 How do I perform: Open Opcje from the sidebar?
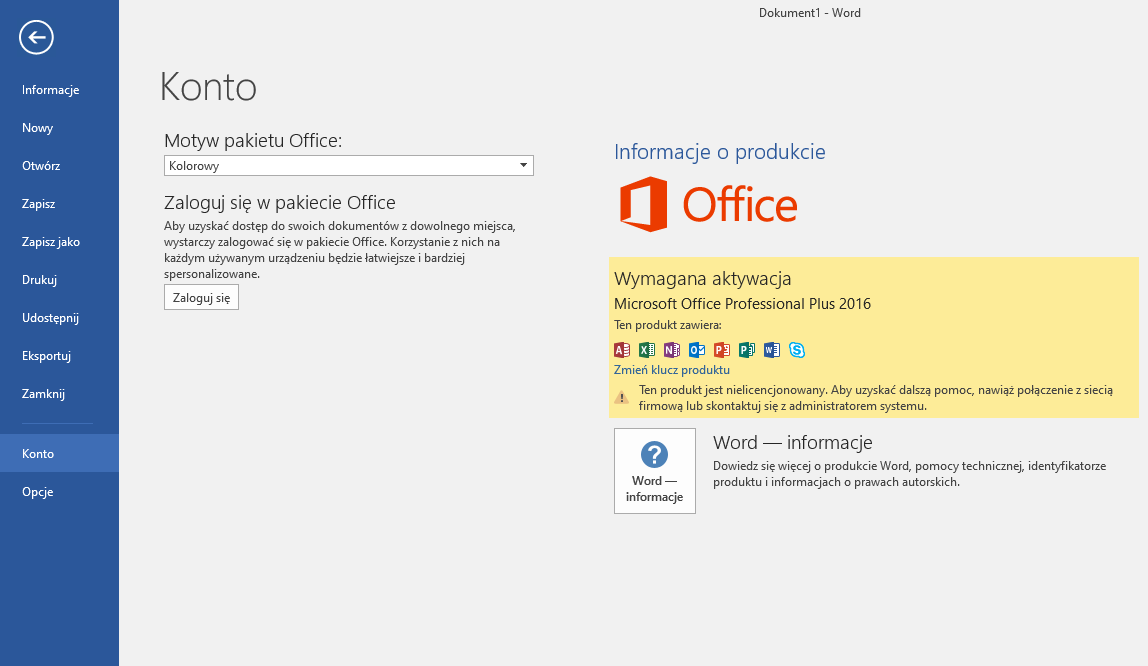click(59, 492)
